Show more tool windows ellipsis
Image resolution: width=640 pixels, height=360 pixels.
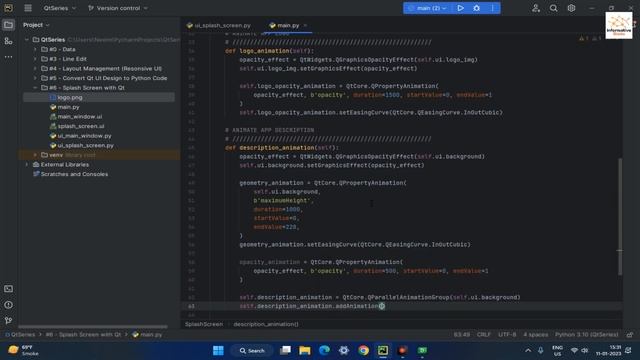click(x=8, y=57)
